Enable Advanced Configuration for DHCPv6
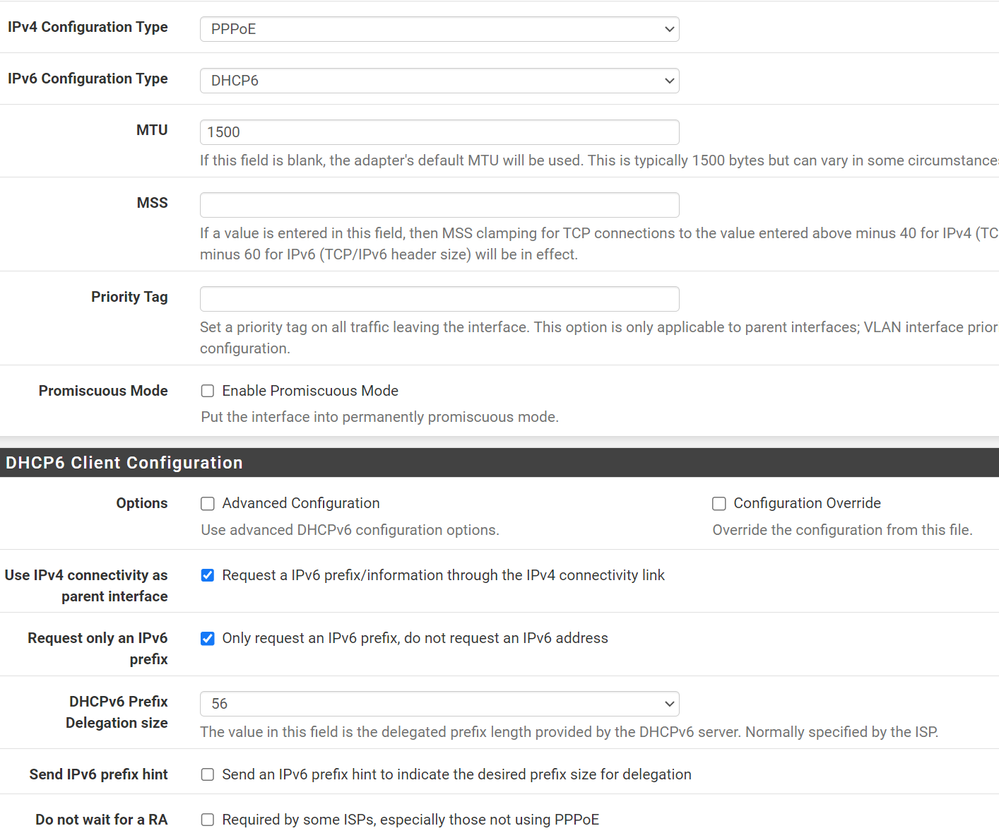The width and height of the screenshot is (999, 836). coord(207,503)
